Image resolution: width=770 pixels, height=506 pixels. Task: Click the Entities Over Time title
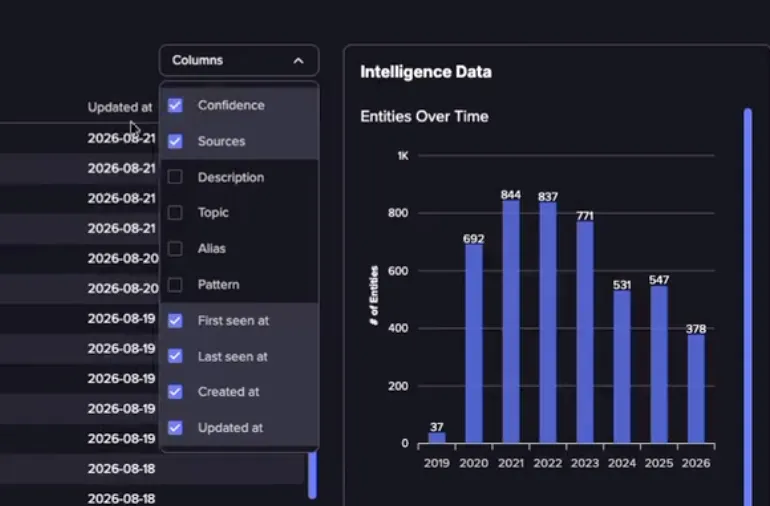coord(424,116)
